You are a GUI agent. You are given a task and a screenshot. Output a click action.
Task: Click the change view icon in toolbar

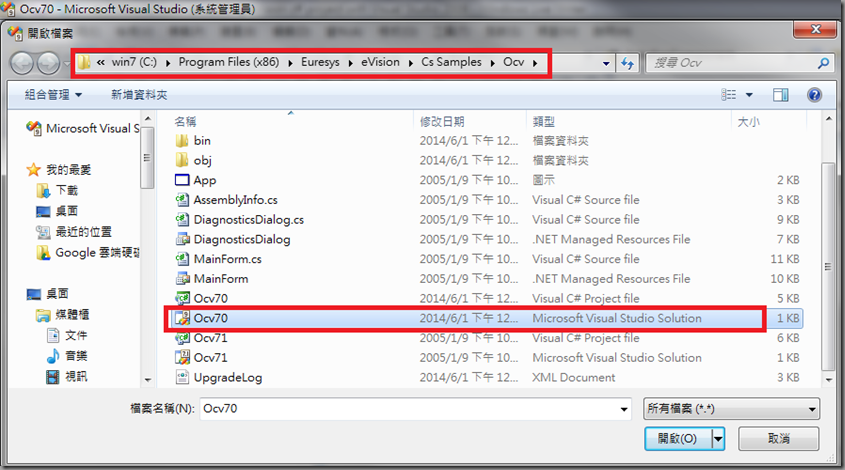click(729, 95)
